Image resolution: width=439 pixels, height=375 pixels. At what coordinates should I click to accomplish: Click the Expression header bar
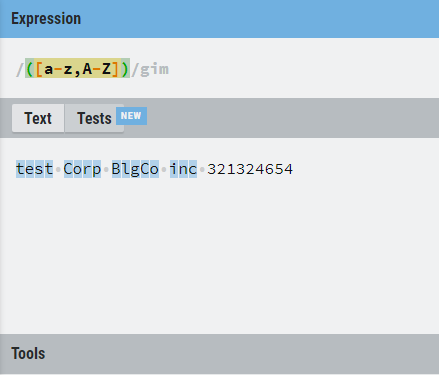(x=219, y=19)
